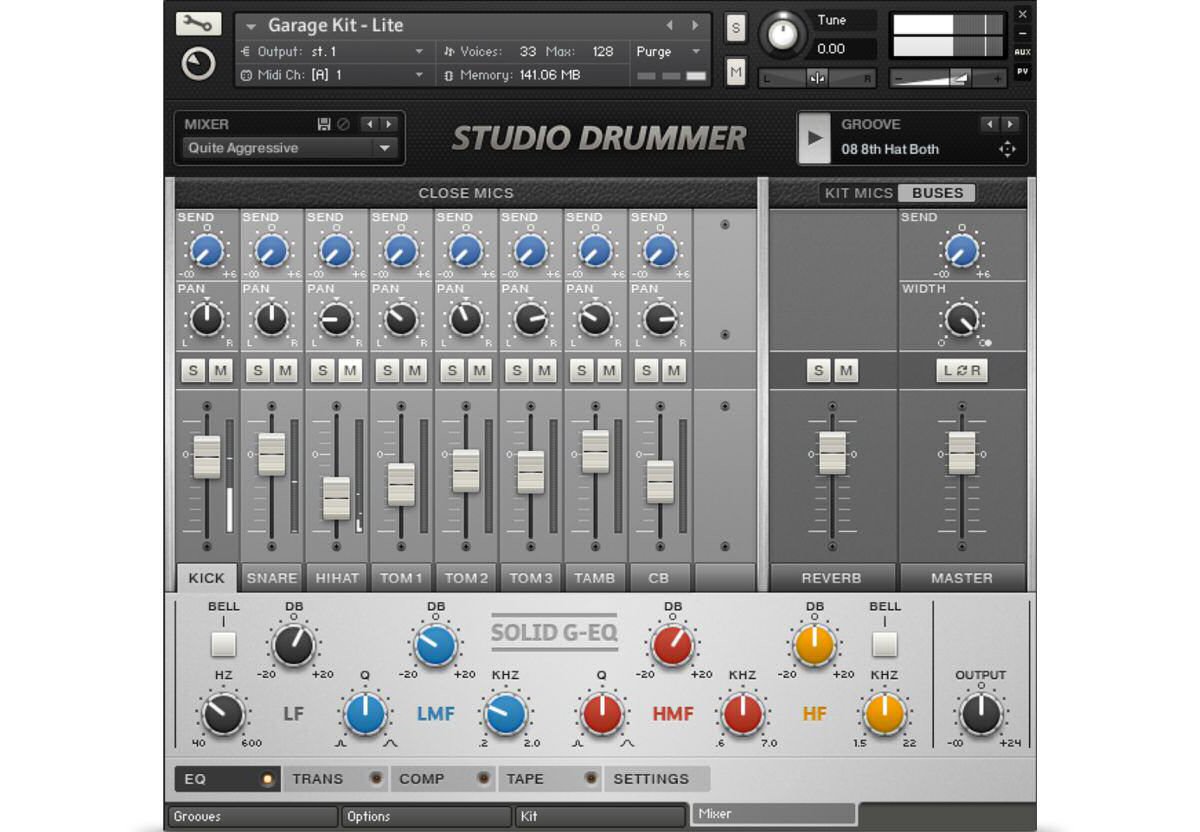1200x832 pixels.
Task: Click the Tune knob
Action: (x=784, y=36)
